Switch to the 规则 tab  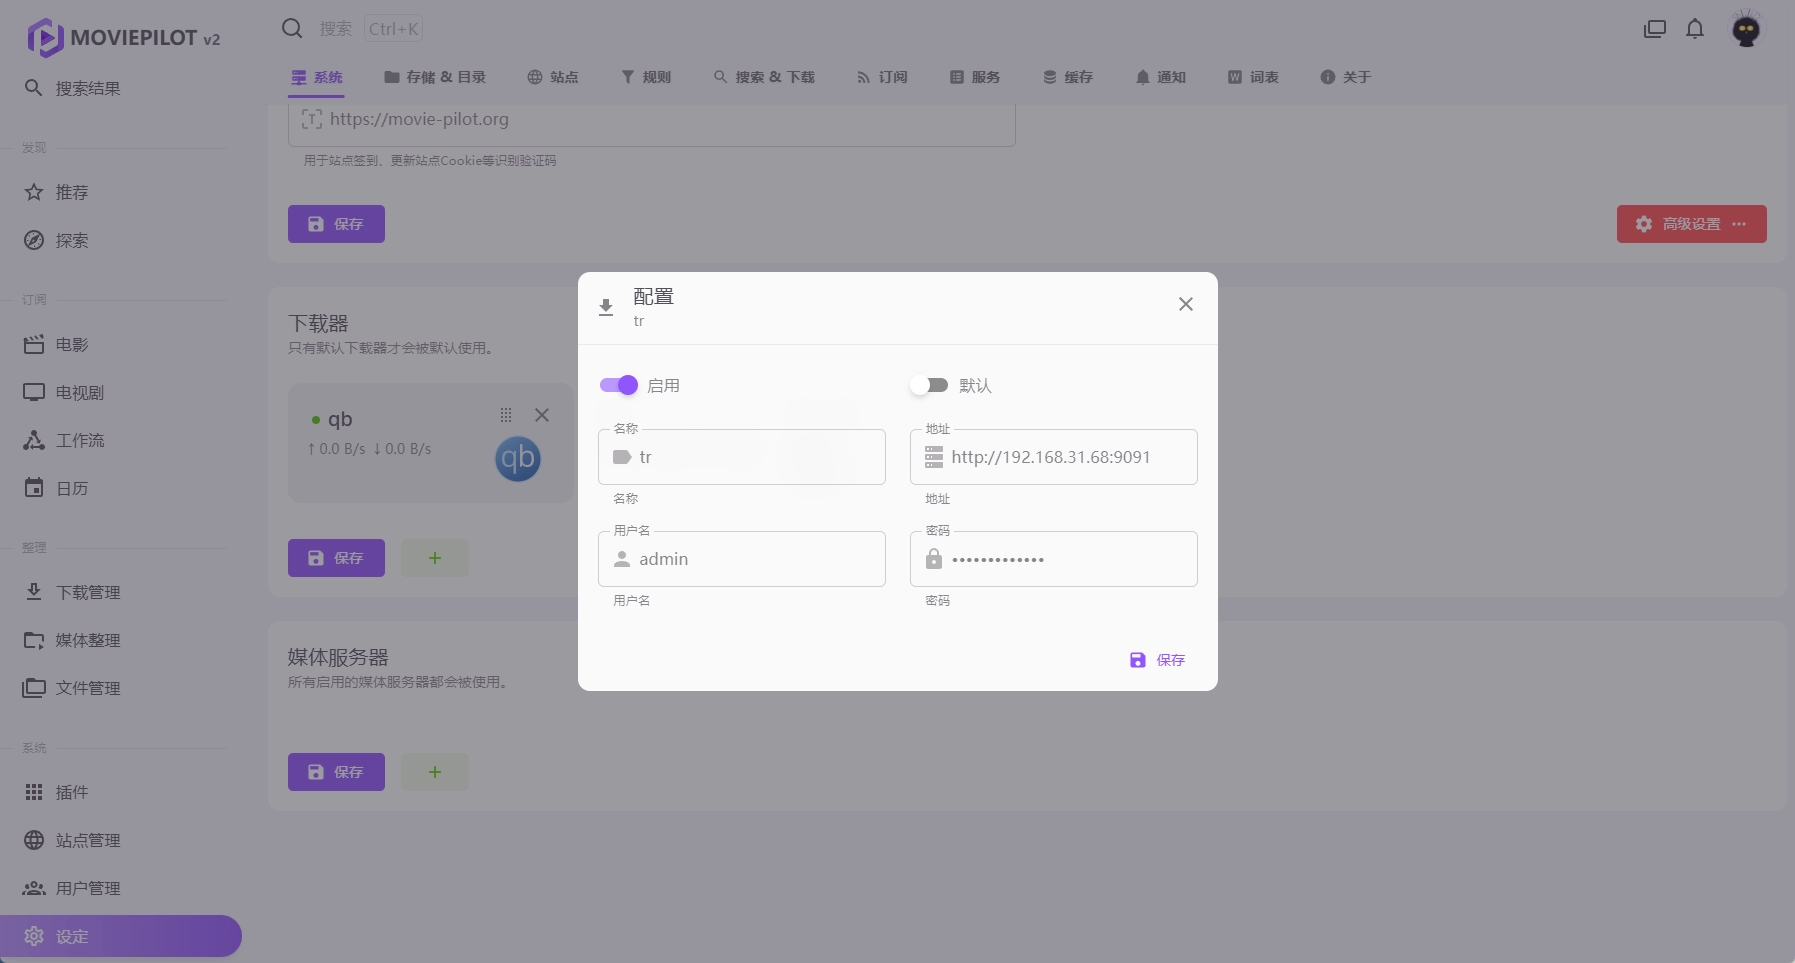click(x=646, y=77)
